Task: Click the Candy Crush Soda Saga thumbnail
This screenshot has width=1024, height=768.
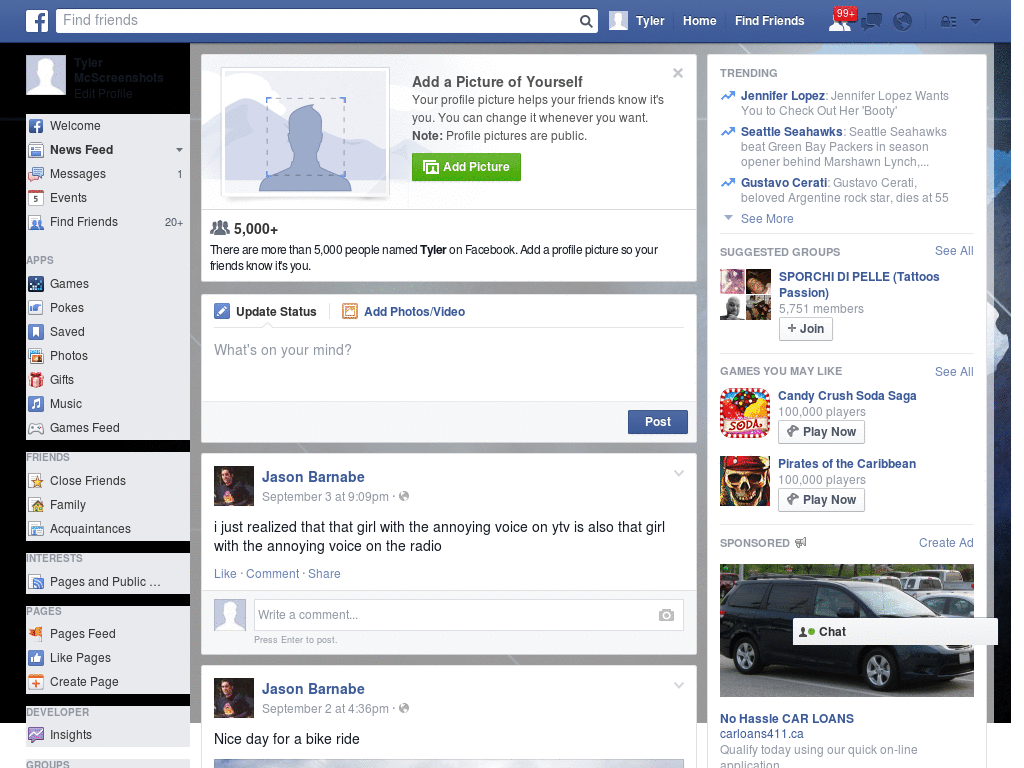Action: click(x=744, y=413)
